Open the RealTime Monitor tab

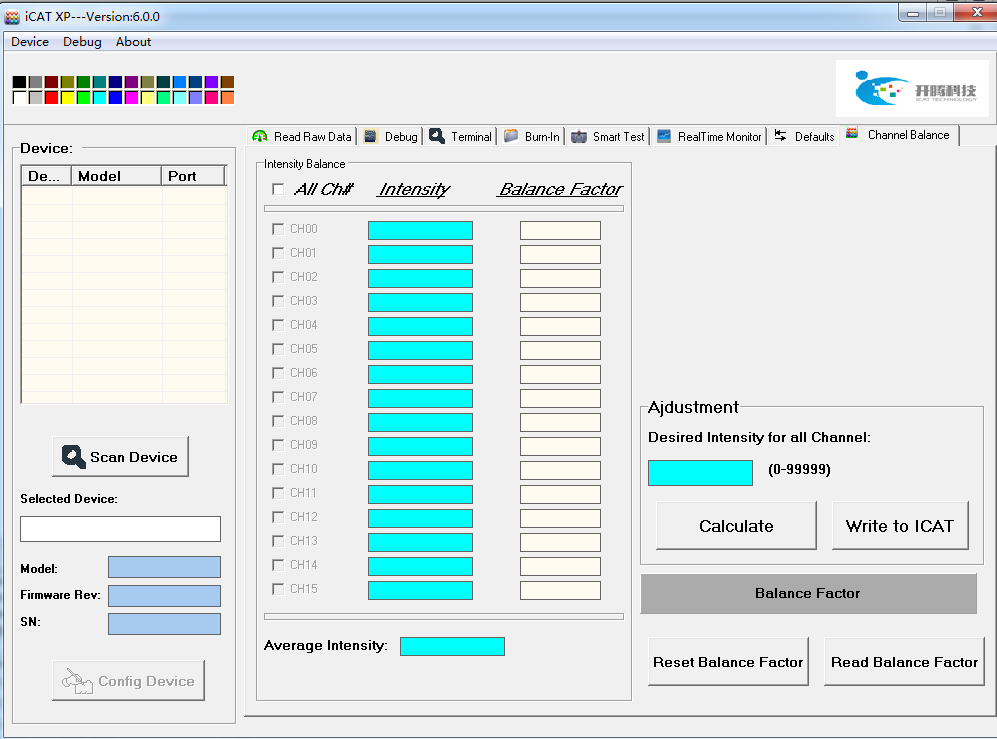(710, 137)
